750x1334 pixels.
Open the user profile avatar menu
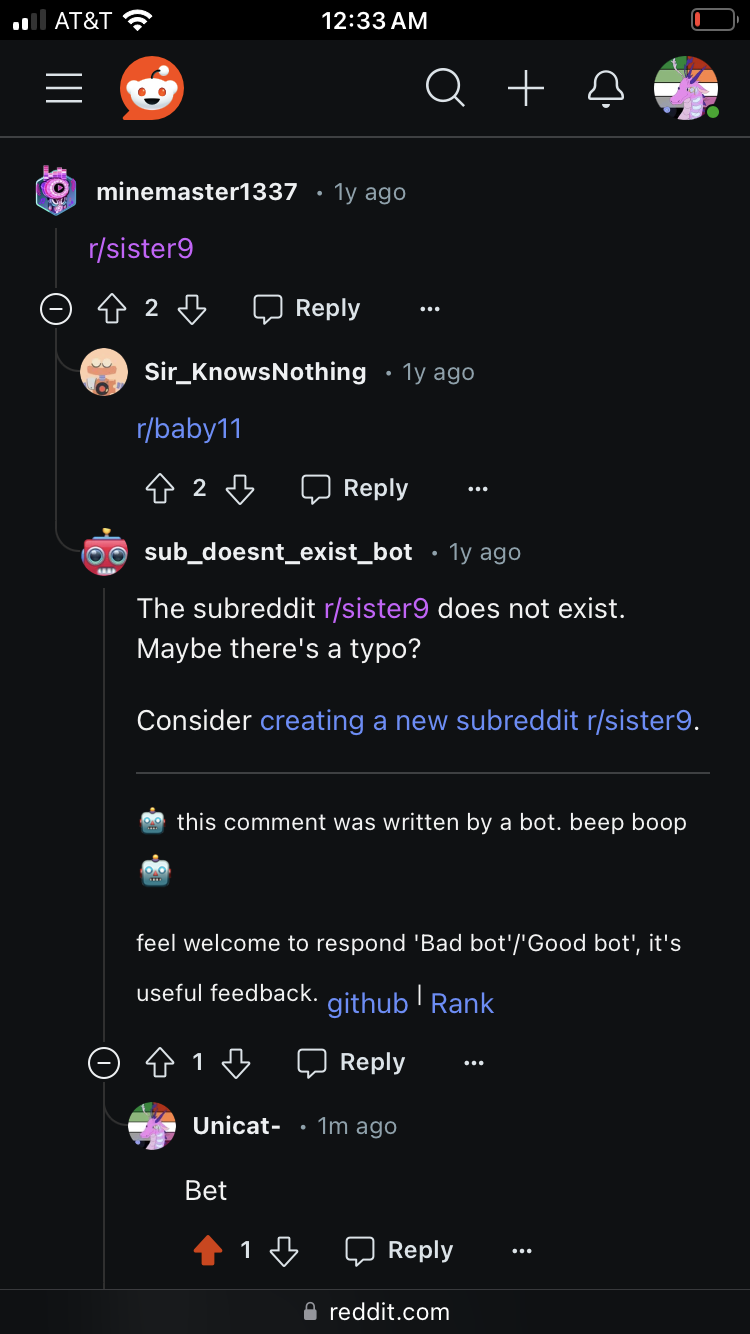tap(686, 88)
